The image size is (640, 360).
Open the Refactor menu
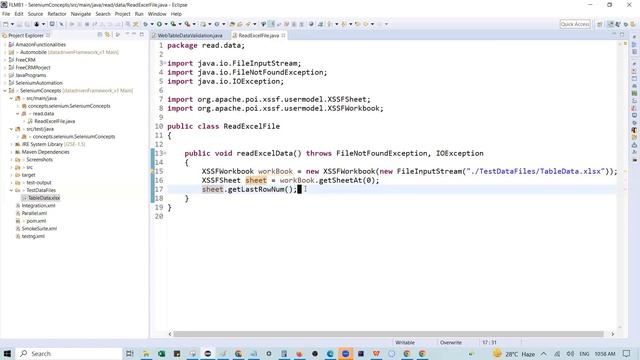click(x=57, y=14)
